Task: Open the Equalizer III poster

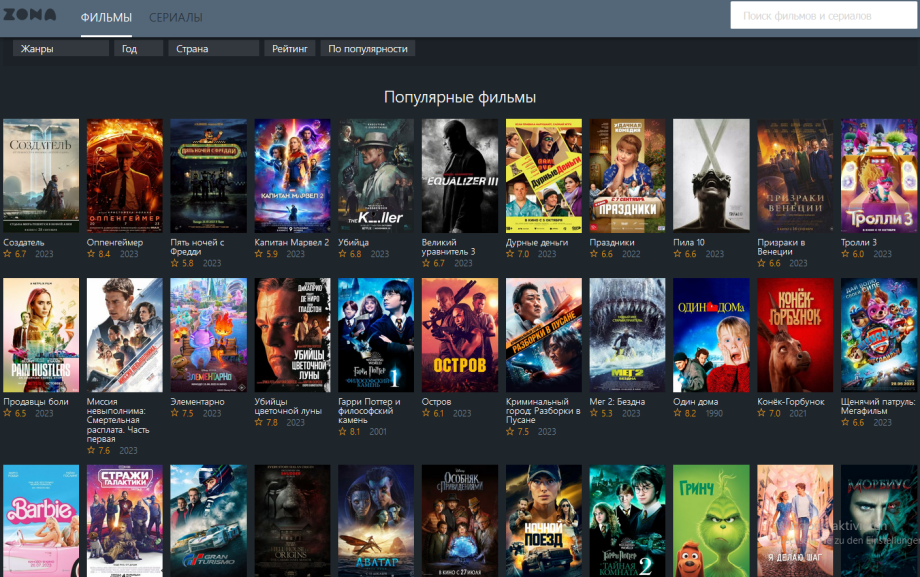Action: point(459,176)
